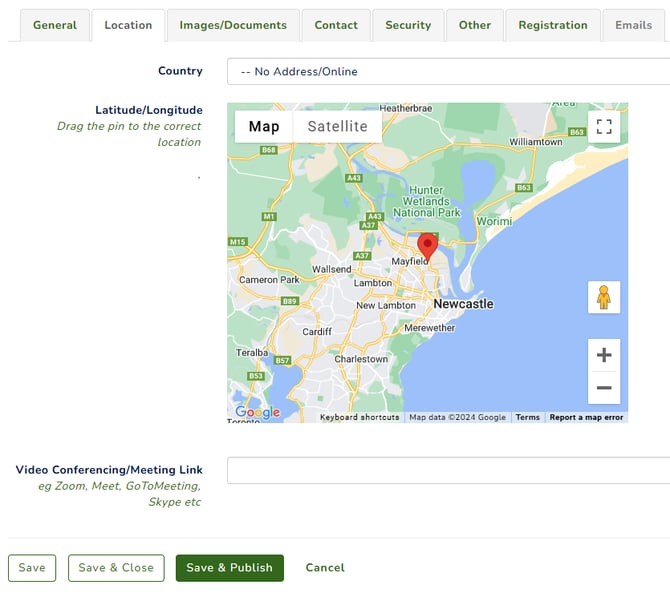Screen dimensions: 670x597
Task: Click the Cardiff label on the map
Action: 317,332
